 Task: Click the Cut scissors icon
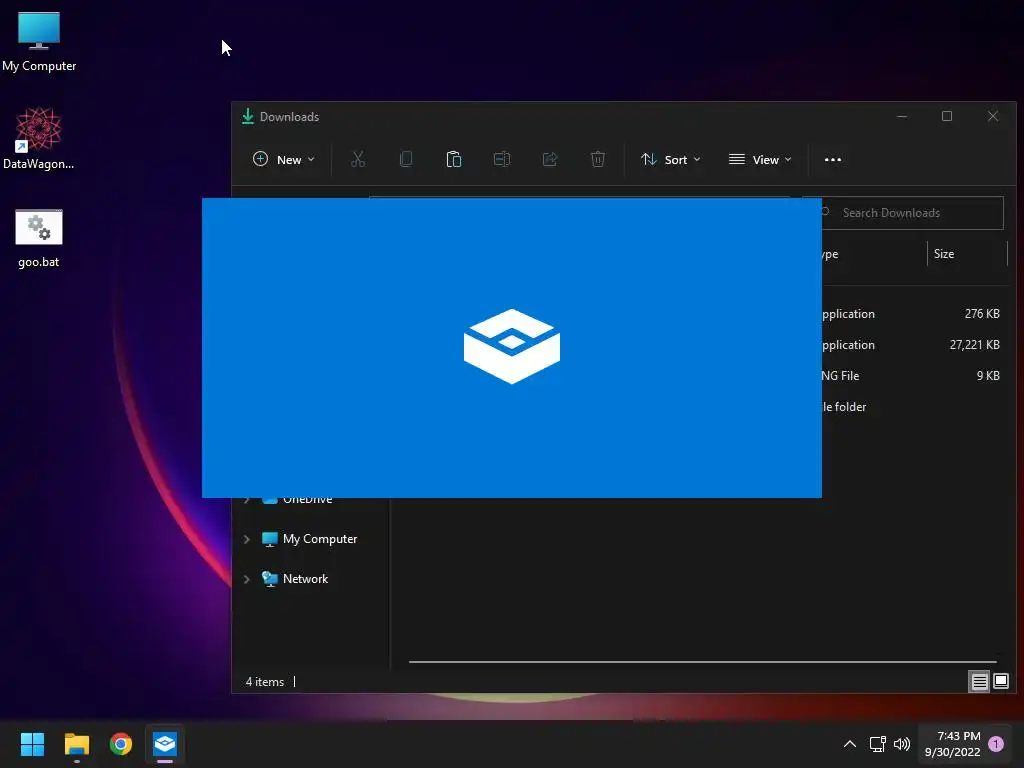pyautogui.click(x=358, y=159)
